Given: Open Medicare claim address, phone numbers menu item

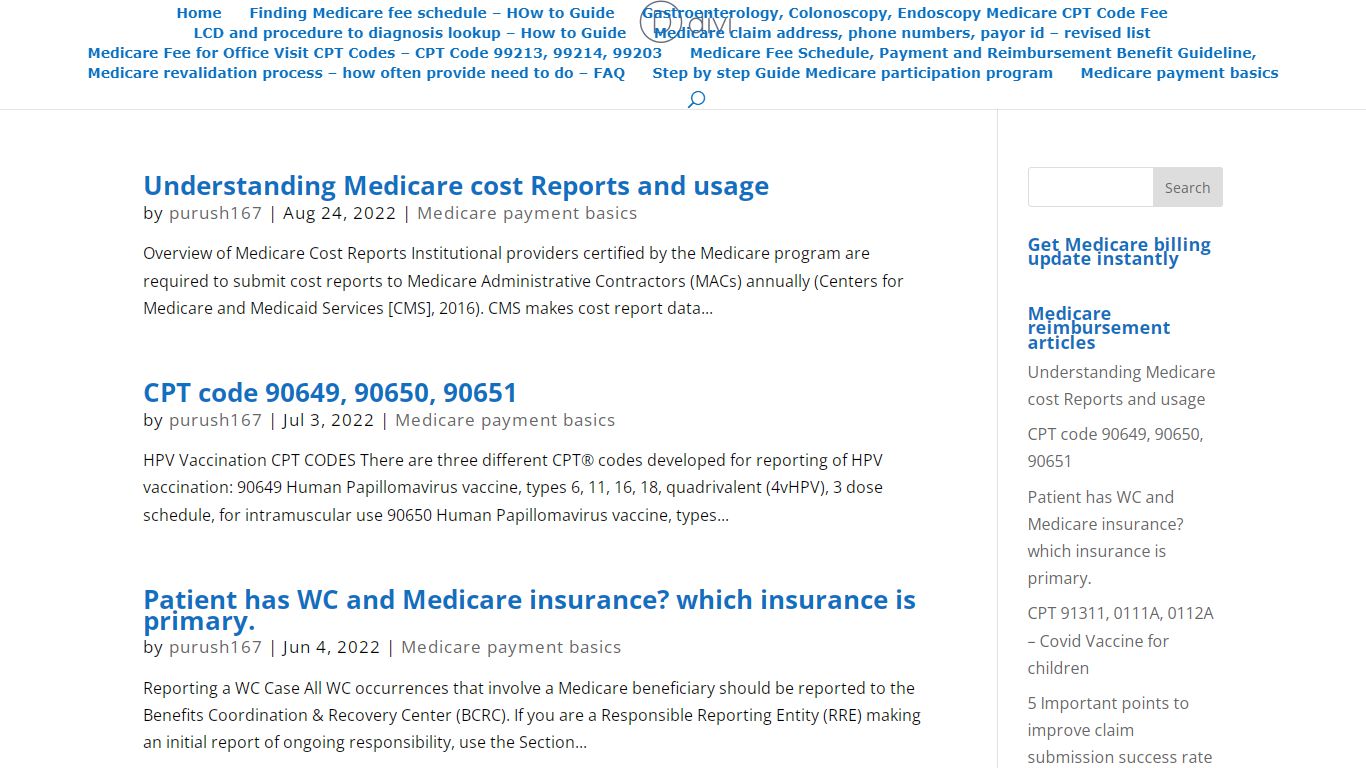Looking at the screenshot, I should click(902, 33).
